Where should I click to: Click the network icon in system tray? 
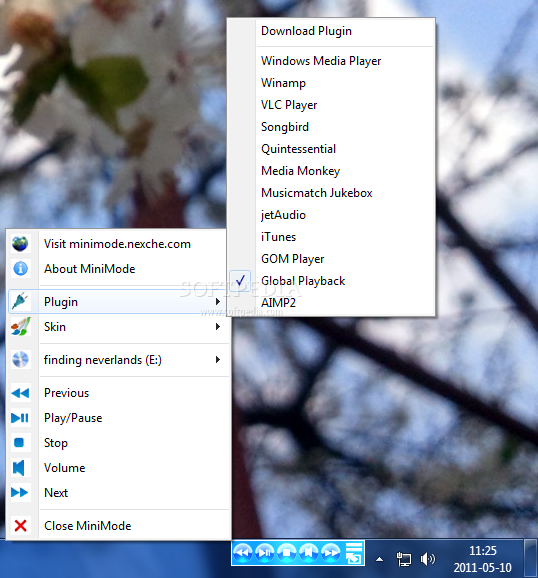[x=403, y=559]
